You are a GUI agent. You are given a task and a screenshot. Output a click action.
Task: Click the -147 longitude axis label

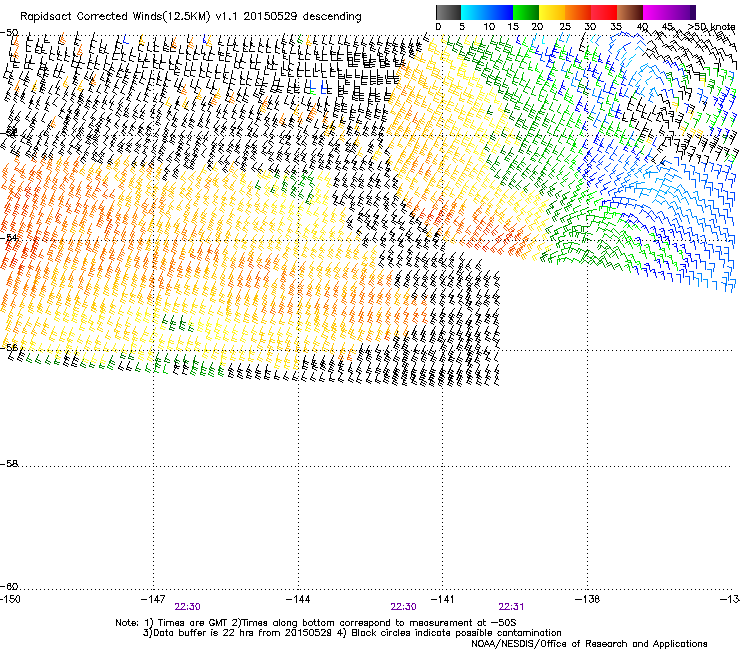pos(153,599)
